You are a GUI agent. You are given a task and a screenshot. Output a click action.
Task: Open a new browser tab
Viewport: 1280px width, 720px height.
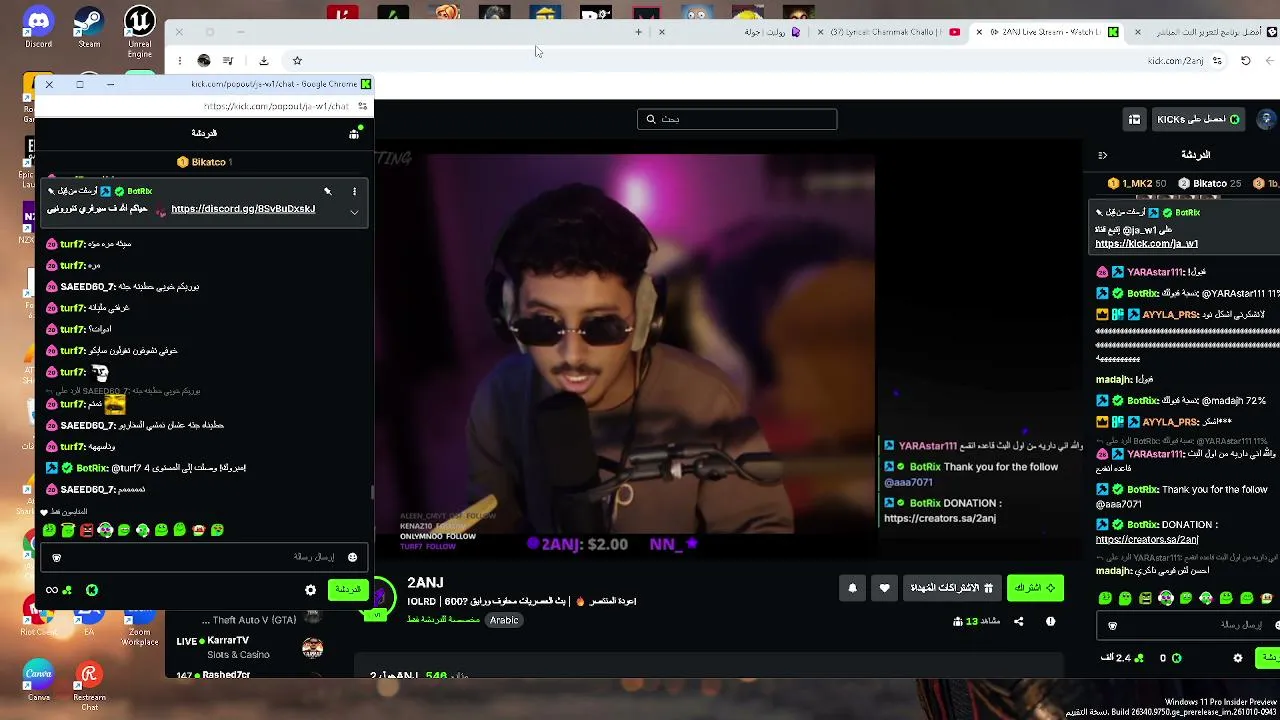tap(638, 32)
